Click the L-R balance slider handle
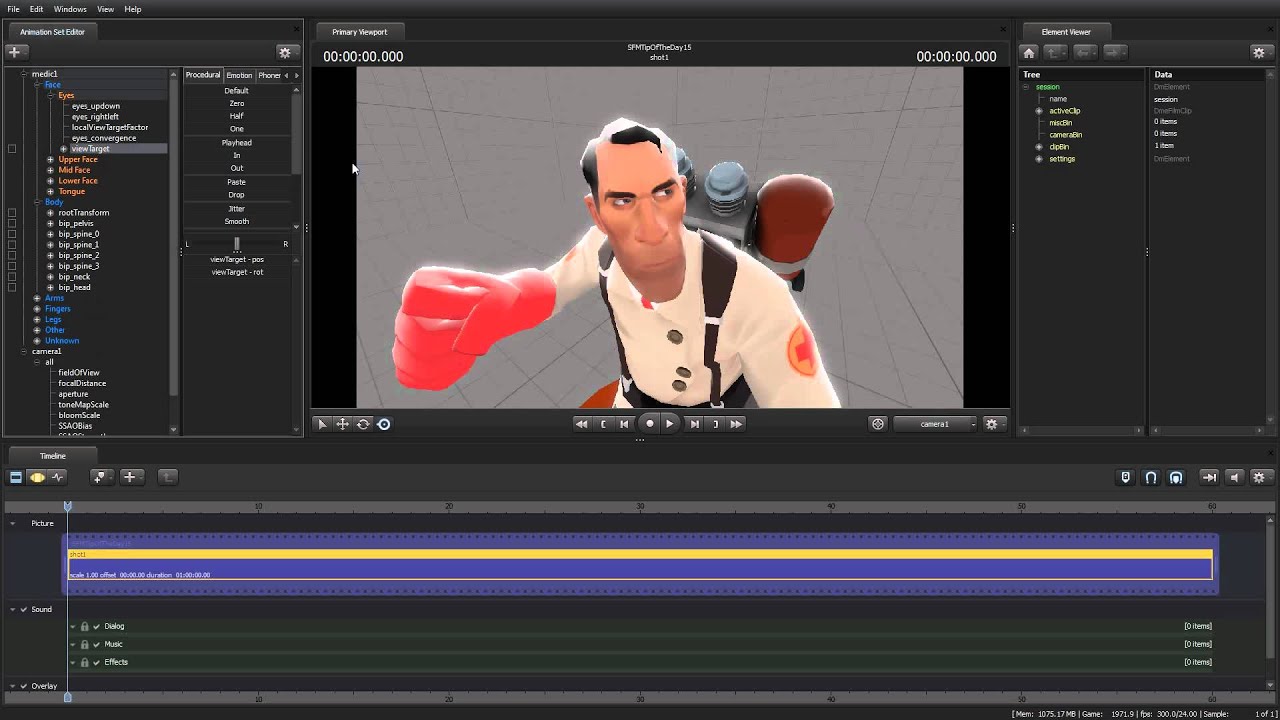 click(x=237, y=244)
